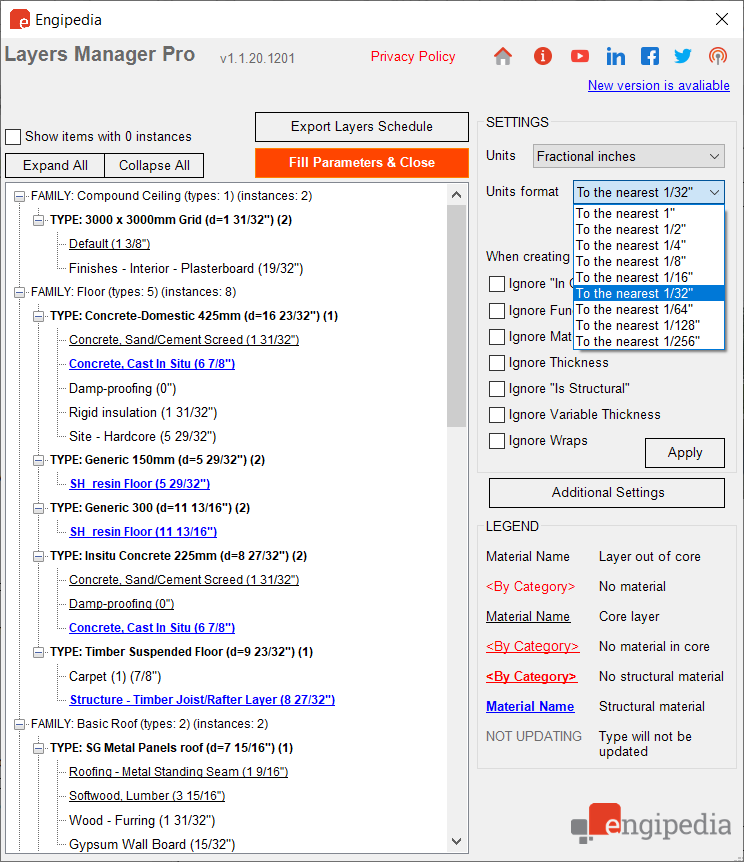
Task: Click the Apply button
Action: pos(685,453)
